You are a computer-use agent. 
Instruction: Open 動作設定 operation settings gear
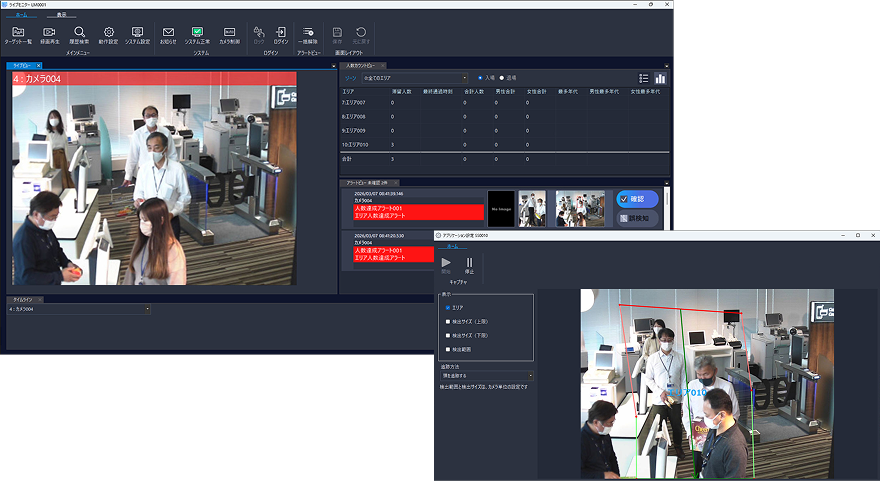[108, 35]
